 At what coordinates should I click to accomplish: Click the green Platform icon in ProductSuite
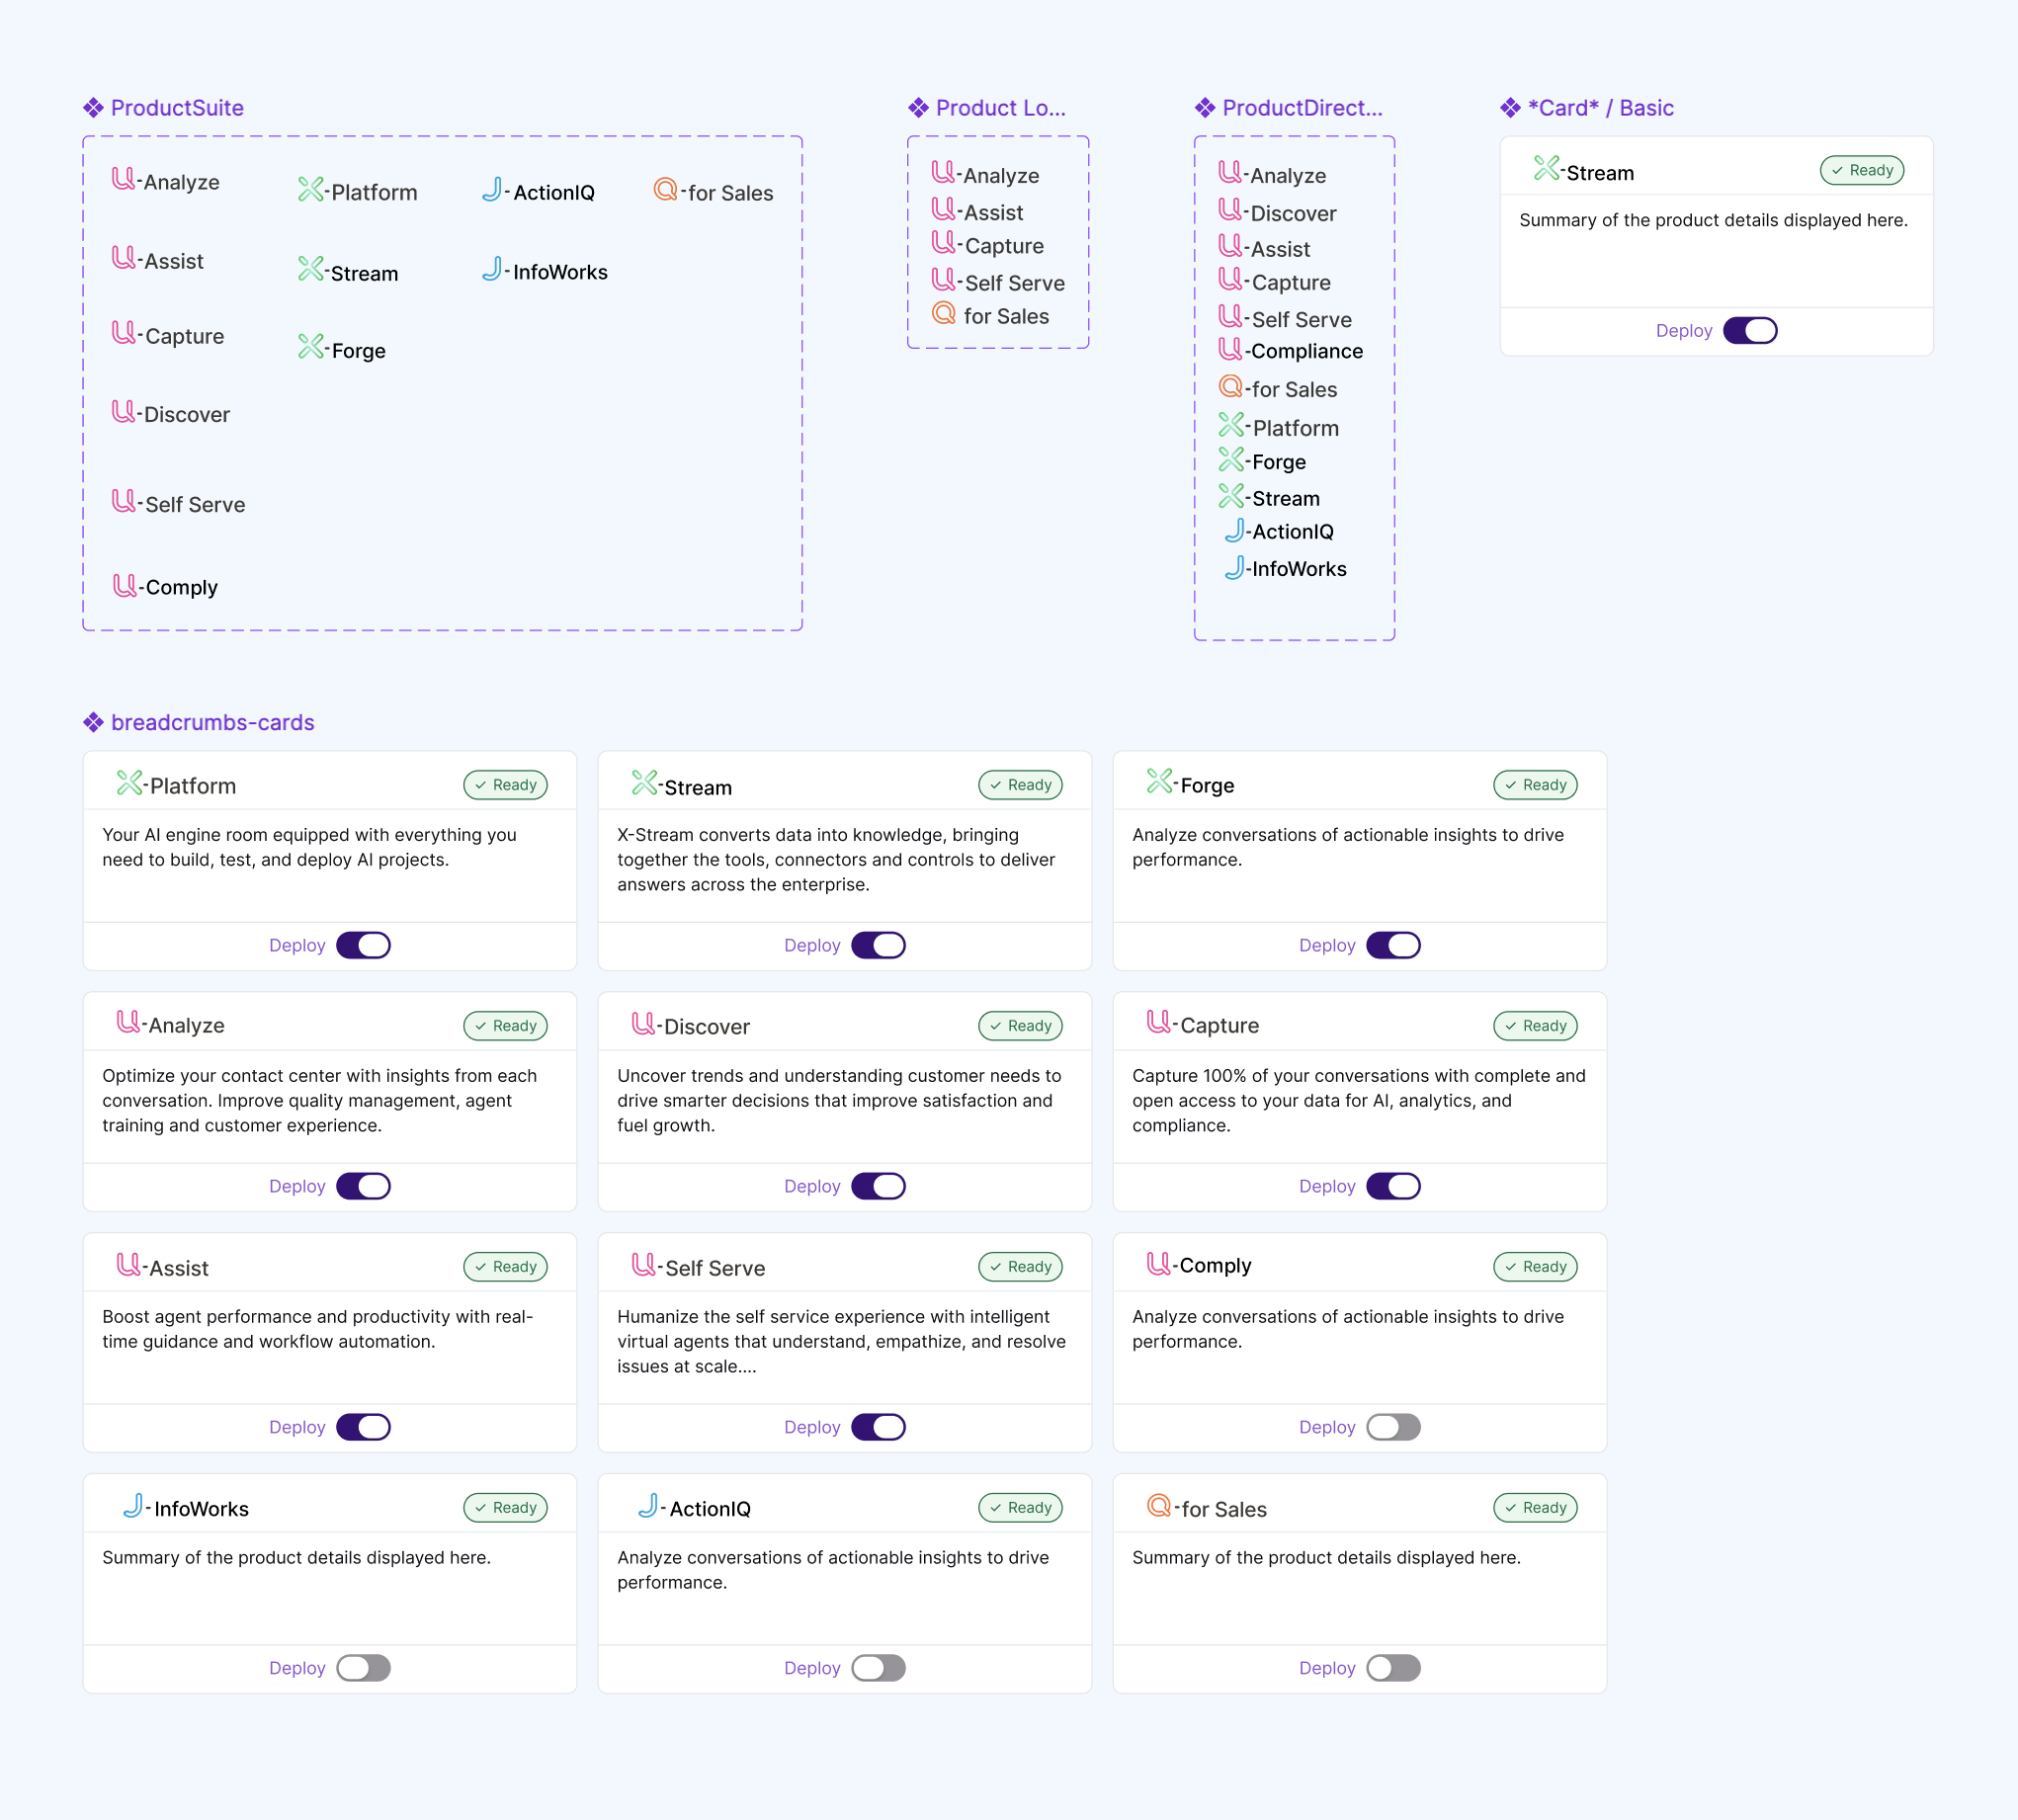310,188
